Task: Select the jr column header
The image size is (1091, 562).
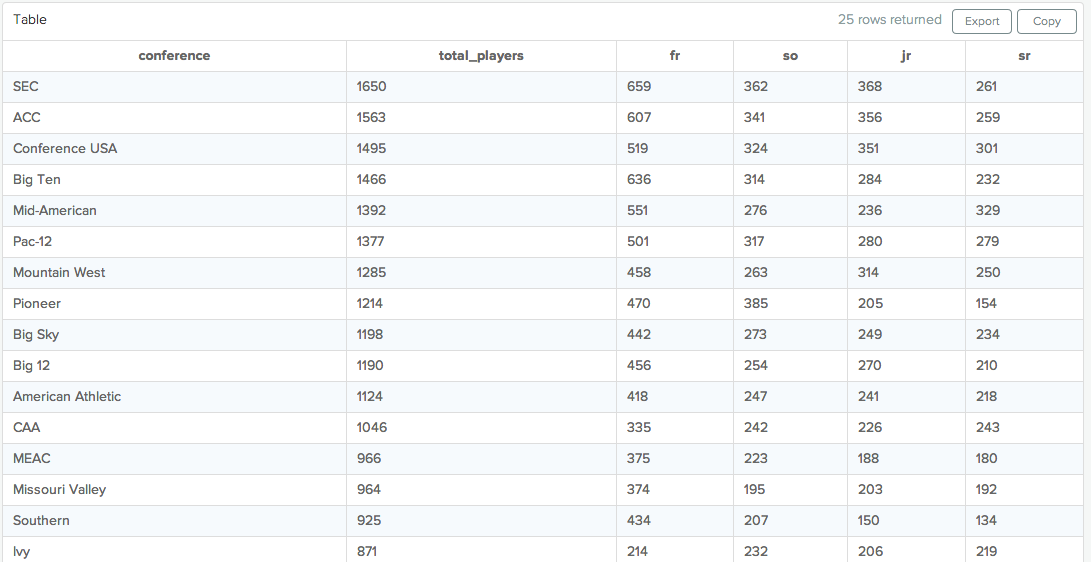Action: tap(906, 56)
